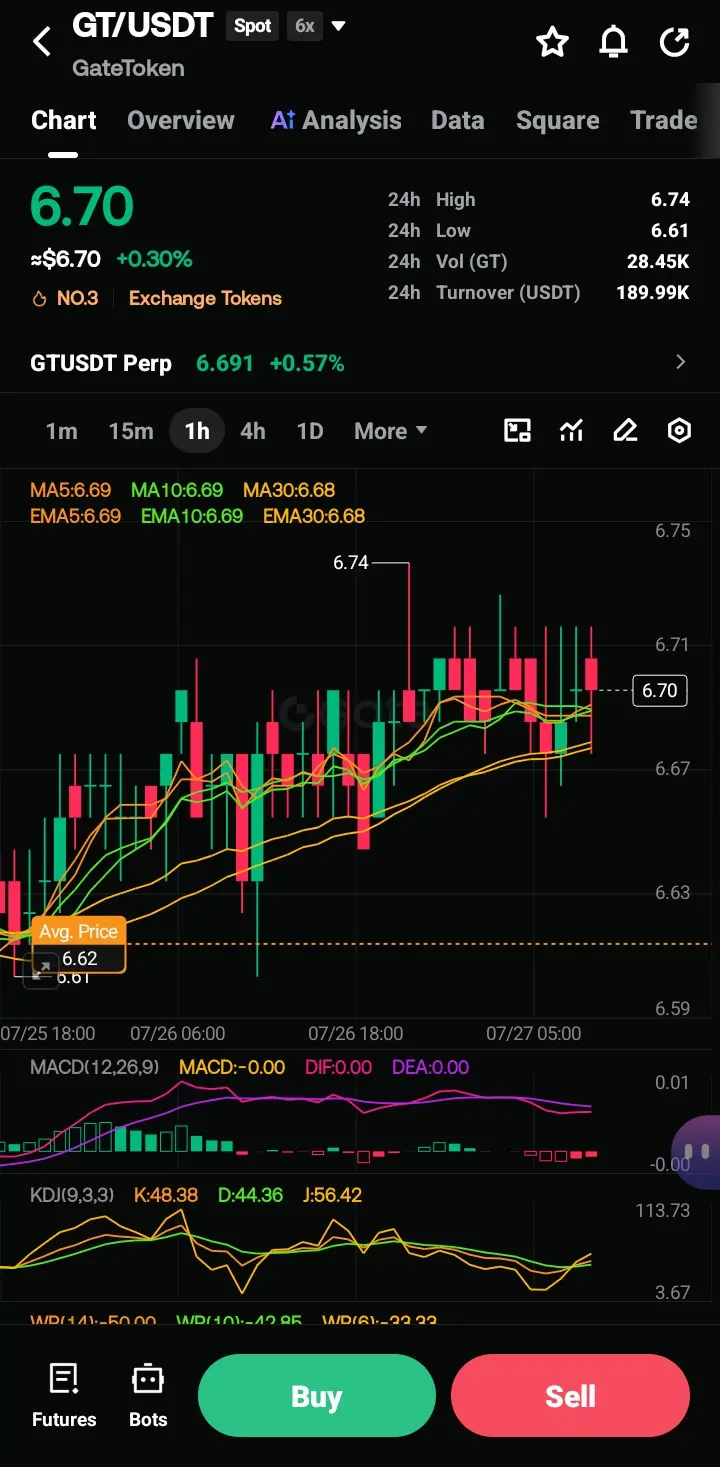Tap the KDJ(9,3,3) indicator label
This screenshot has width=720, height=1467.
(74, 1195)
